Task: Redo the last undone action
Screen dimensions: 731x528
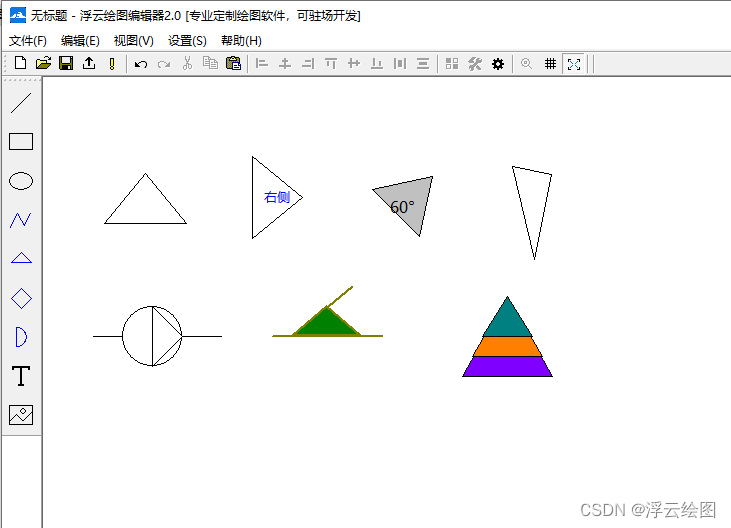Action: tap(164, 64)
